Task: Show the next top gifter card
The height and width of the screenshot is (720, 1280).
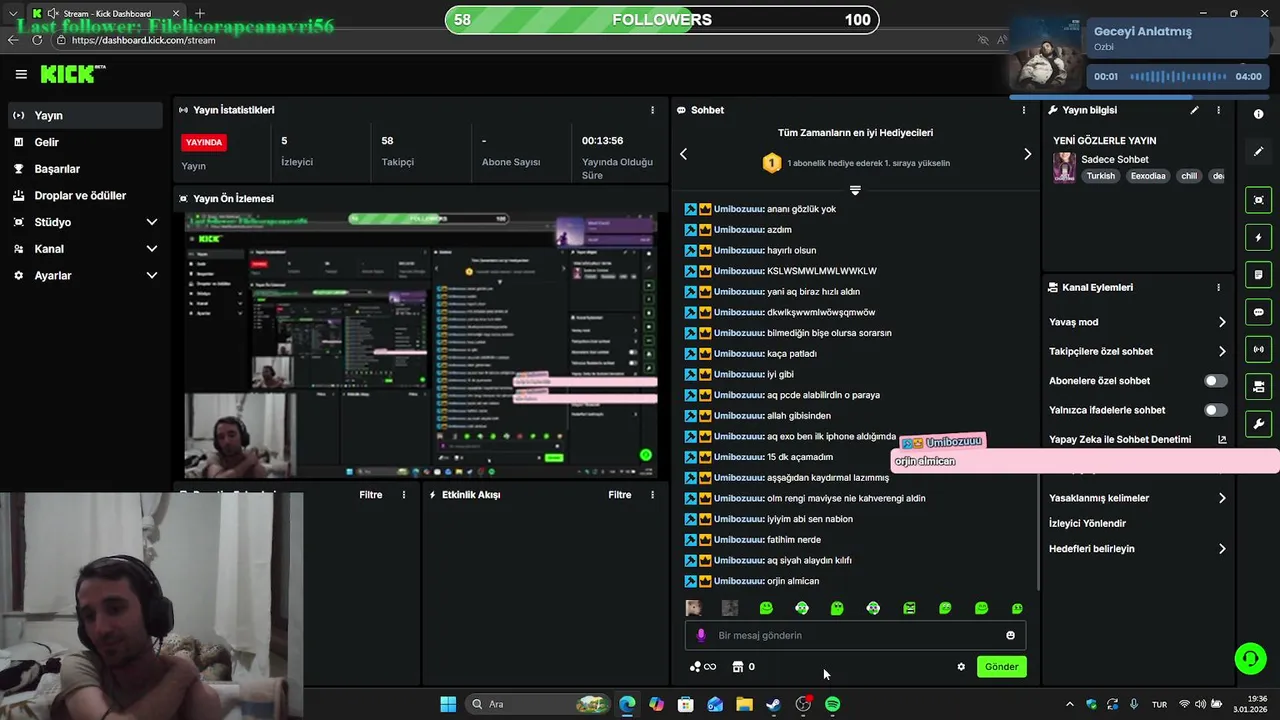Action: (x=1027, y=154)
